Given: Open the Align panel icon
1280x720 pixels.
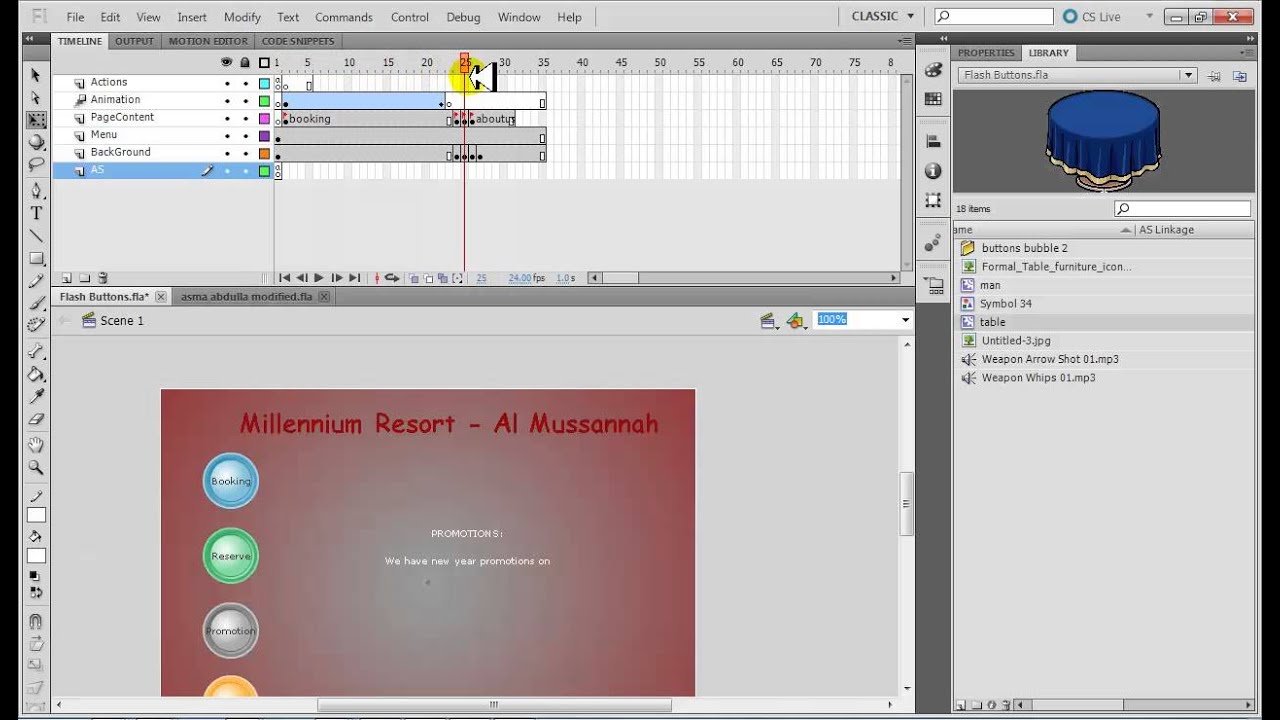Looking at the screenshot, I should click(x=933, y=141).
